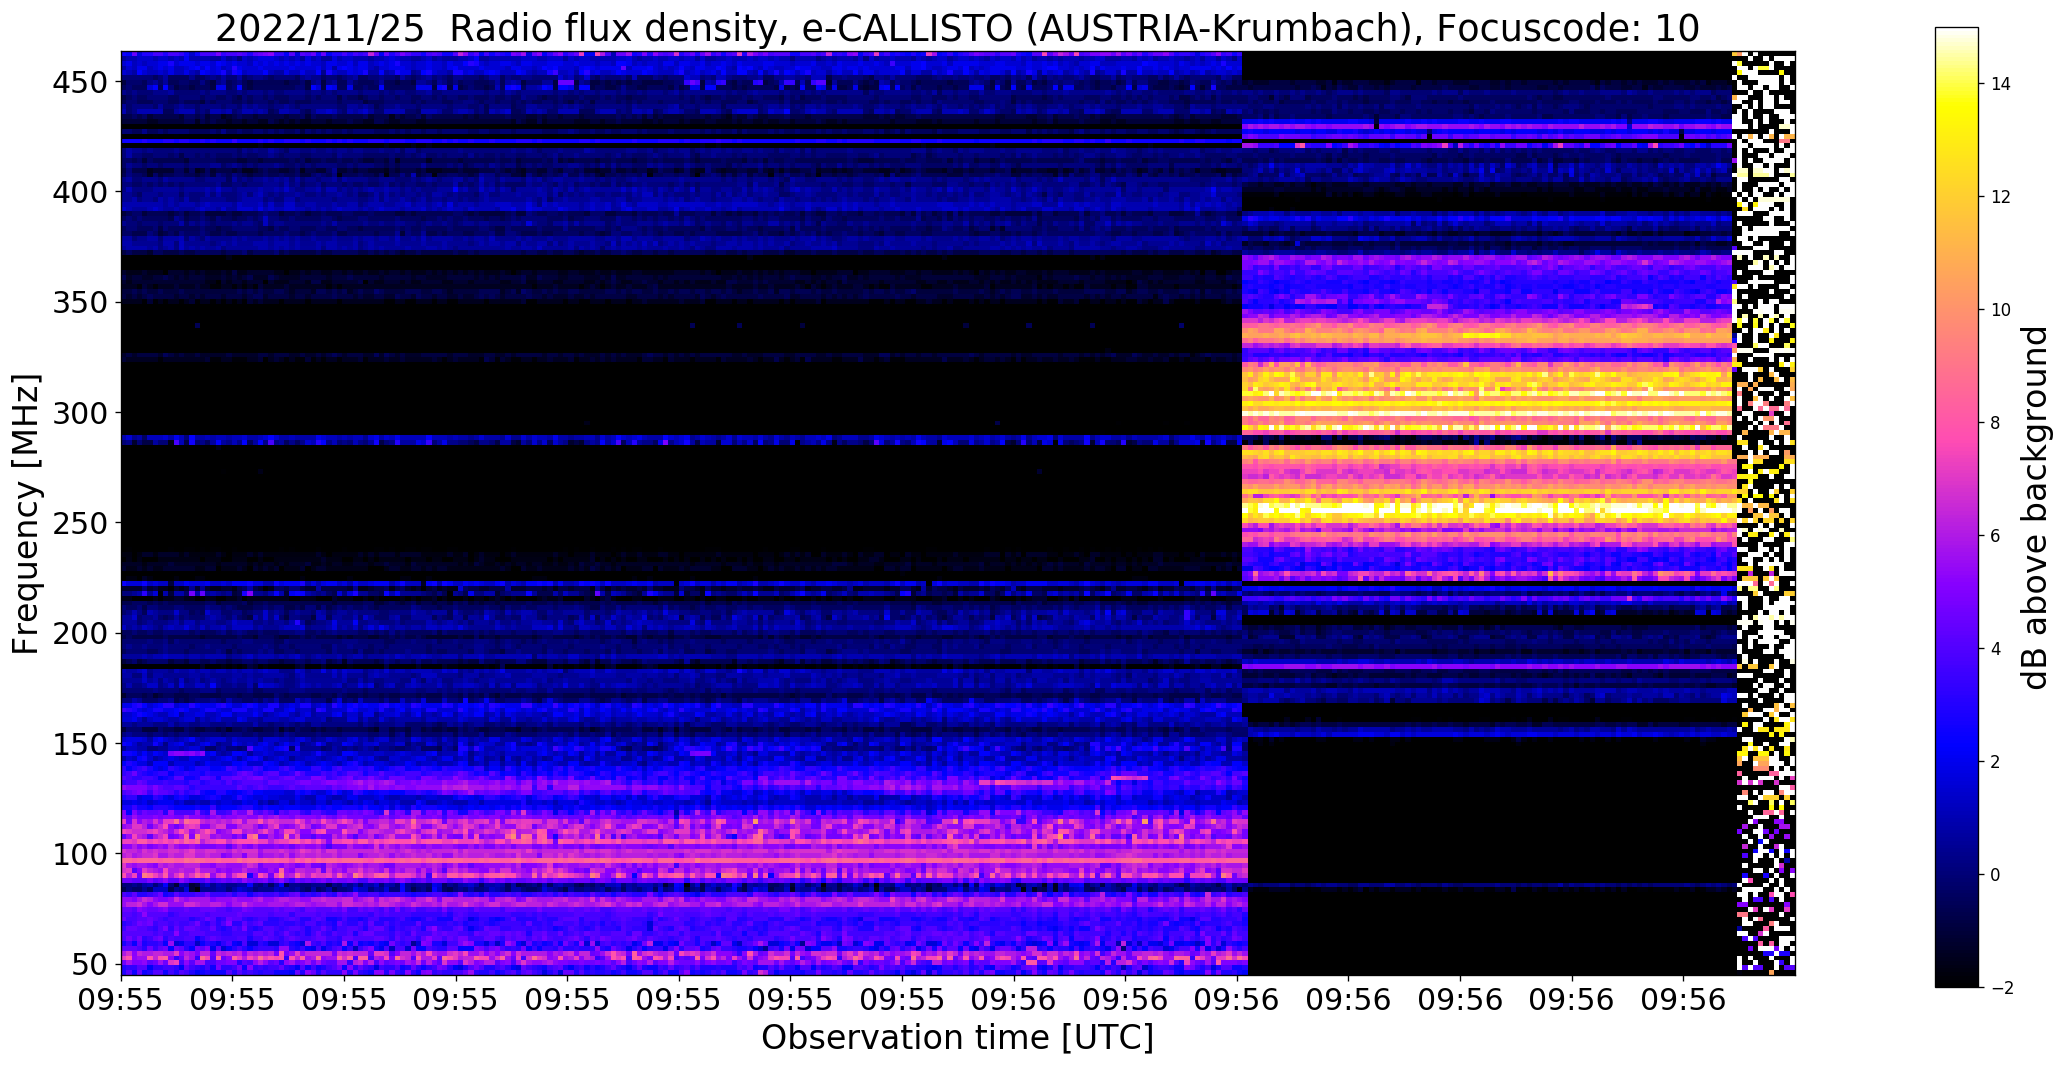The image size is (2066, 1067).
Task: Click the colorbar tick value 8
Action: click(1996, 423)
